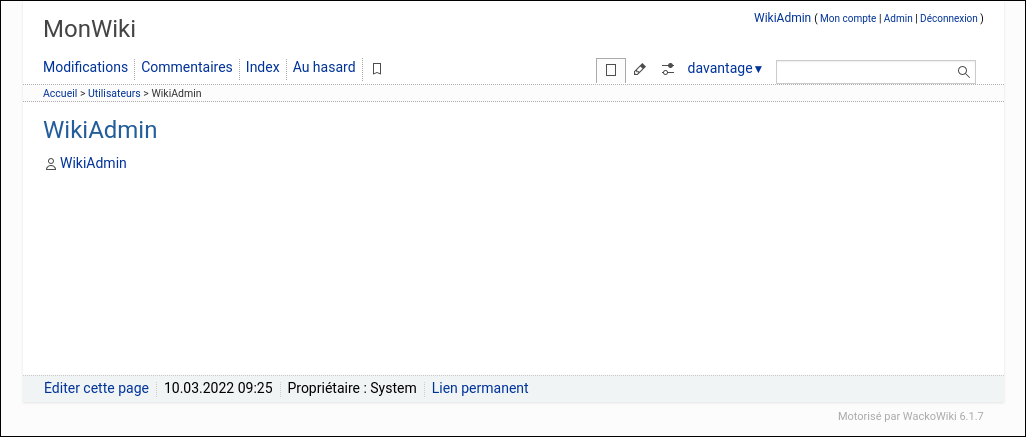Expand the 'davantage' dropdown menu

[724, 69]
